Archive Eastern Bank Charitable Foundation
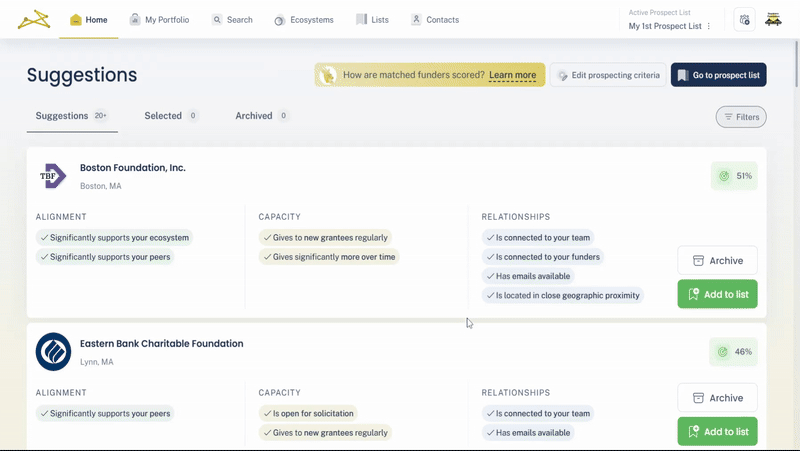 point(717,398)
